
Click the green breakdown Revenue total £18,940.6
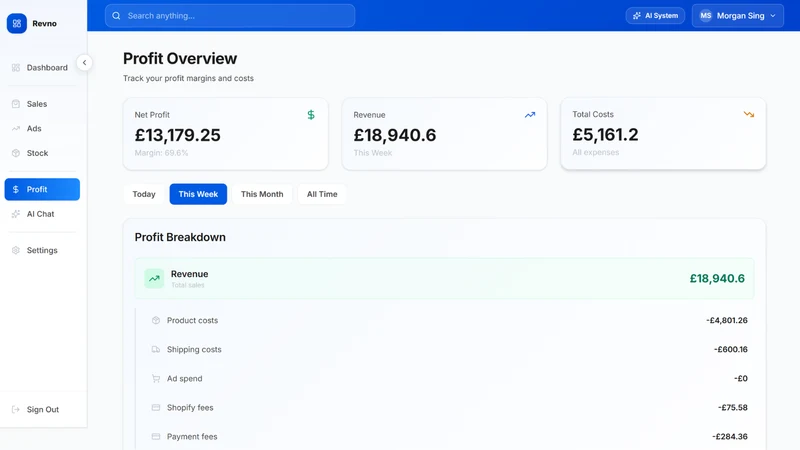point(717,279)
